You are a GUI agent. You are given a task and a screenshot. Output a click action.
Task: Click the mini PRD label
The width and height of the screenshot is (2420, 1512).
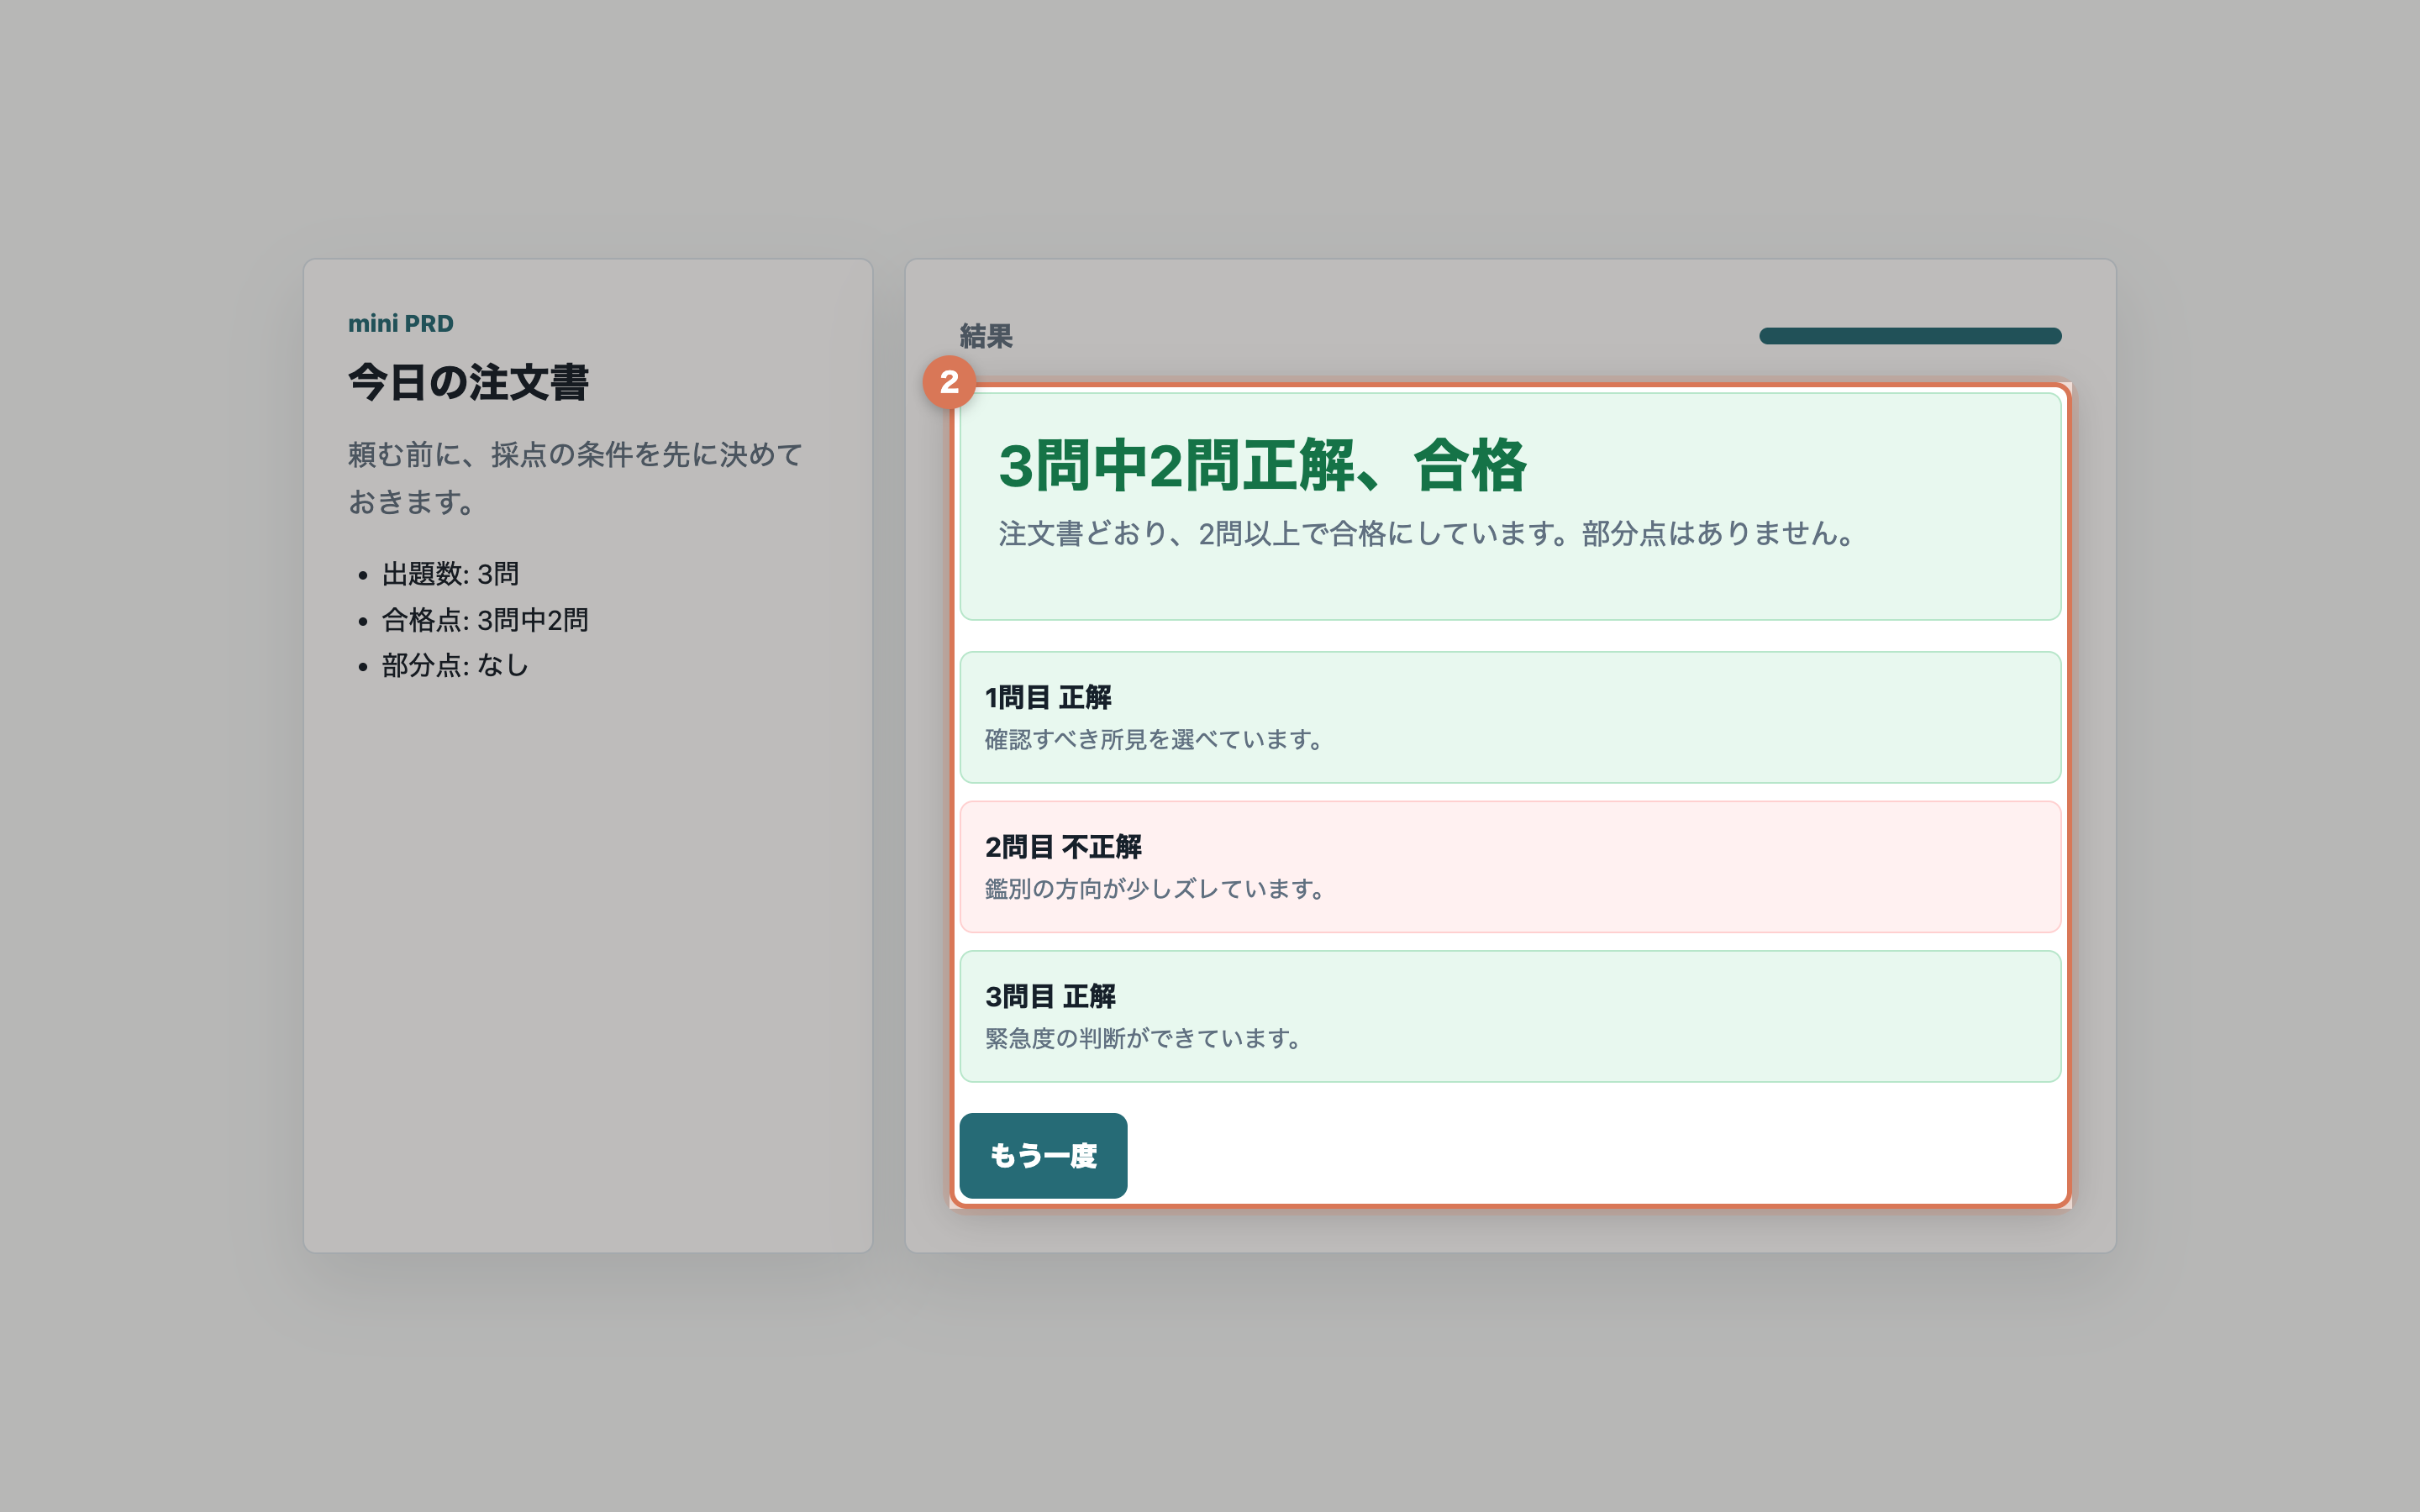point(401,323)
